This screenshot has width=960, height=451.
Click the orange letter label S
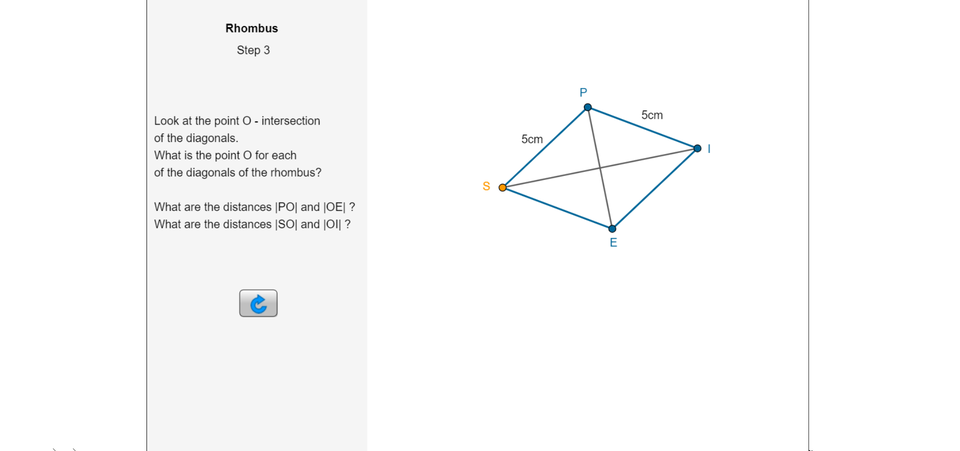(x=487, y=186)
